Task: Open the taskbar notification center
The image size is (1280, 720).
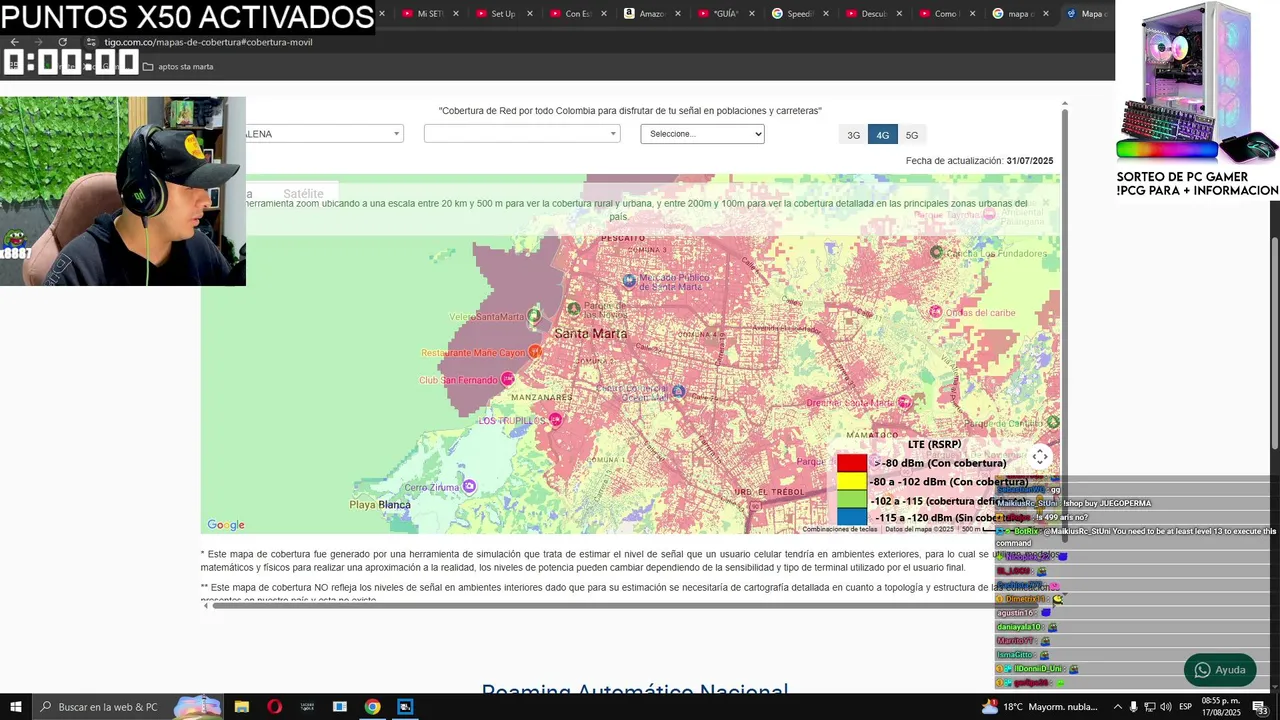Action: click(x=1260, y=707)
